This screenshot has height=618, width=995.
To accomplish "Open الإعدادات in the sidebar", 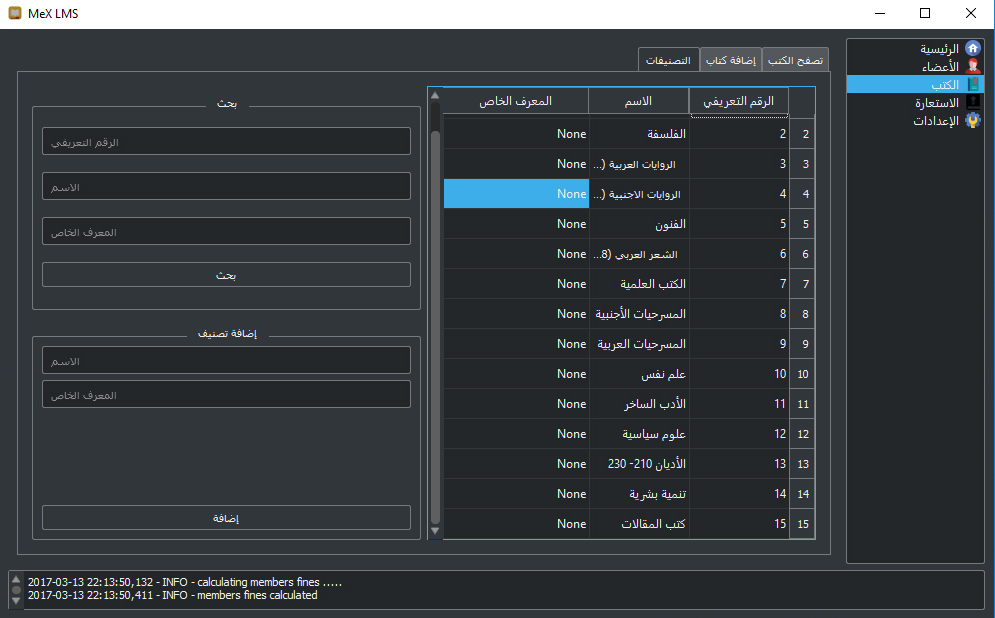I will point(915,121).
